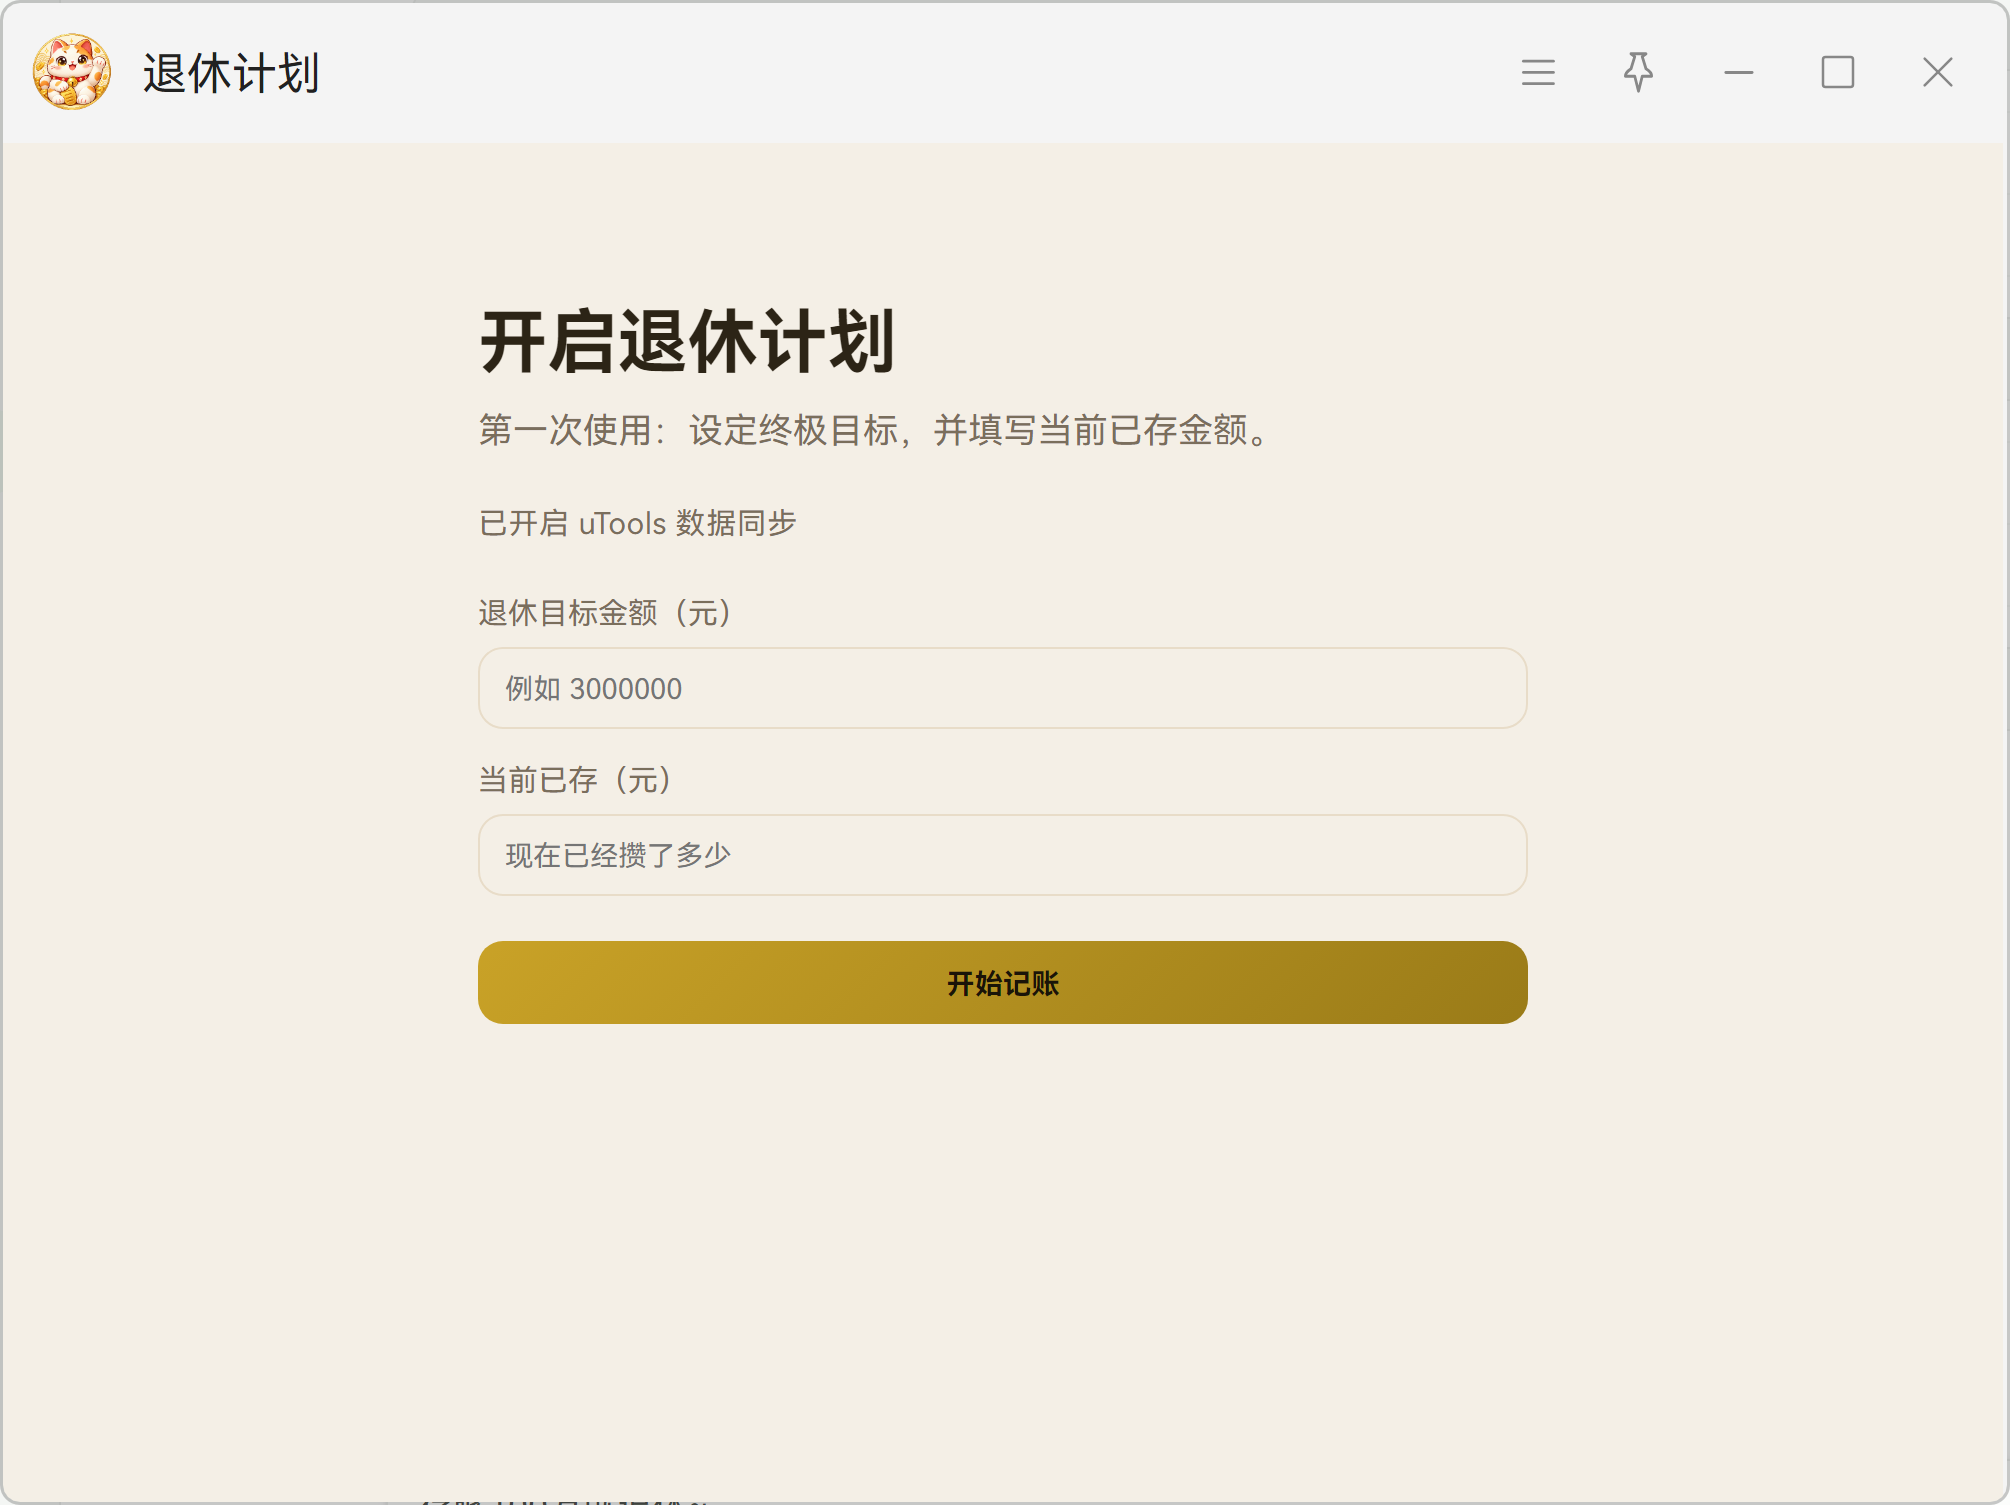Click the lucky cat app logo
The image size is (2010, 1505).
(72, 72)
